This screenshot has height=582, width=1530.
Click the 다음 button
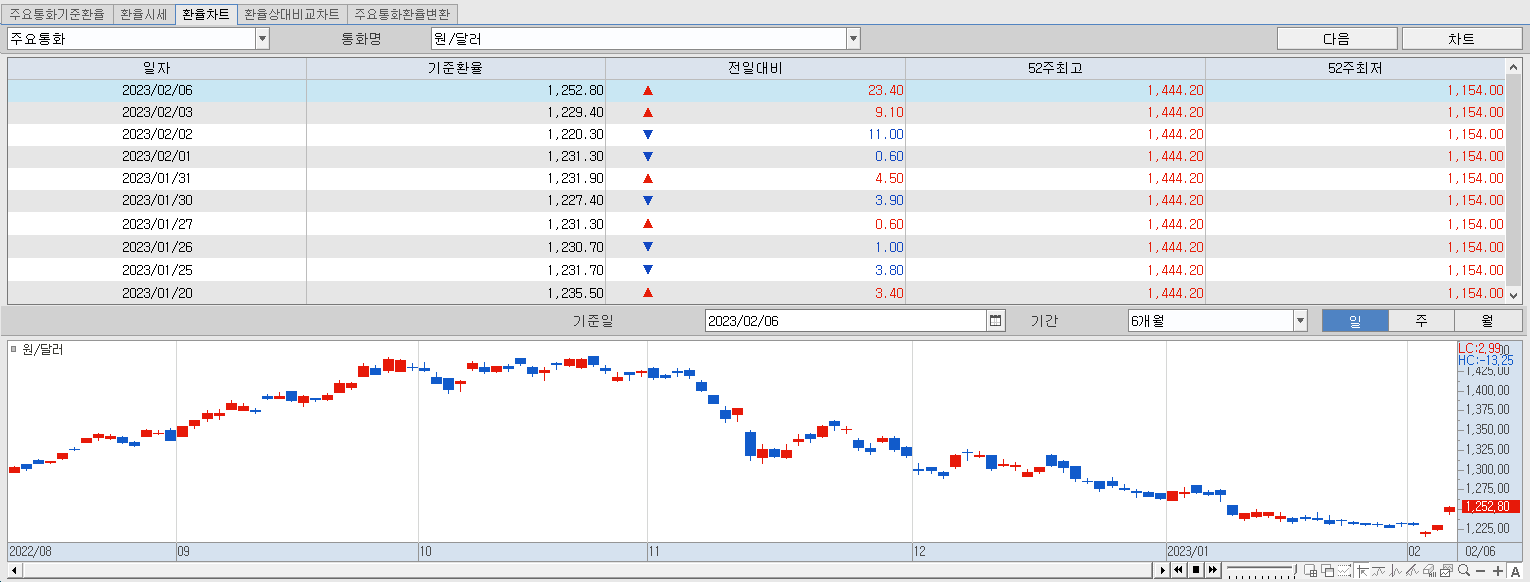coord(1337,39)
